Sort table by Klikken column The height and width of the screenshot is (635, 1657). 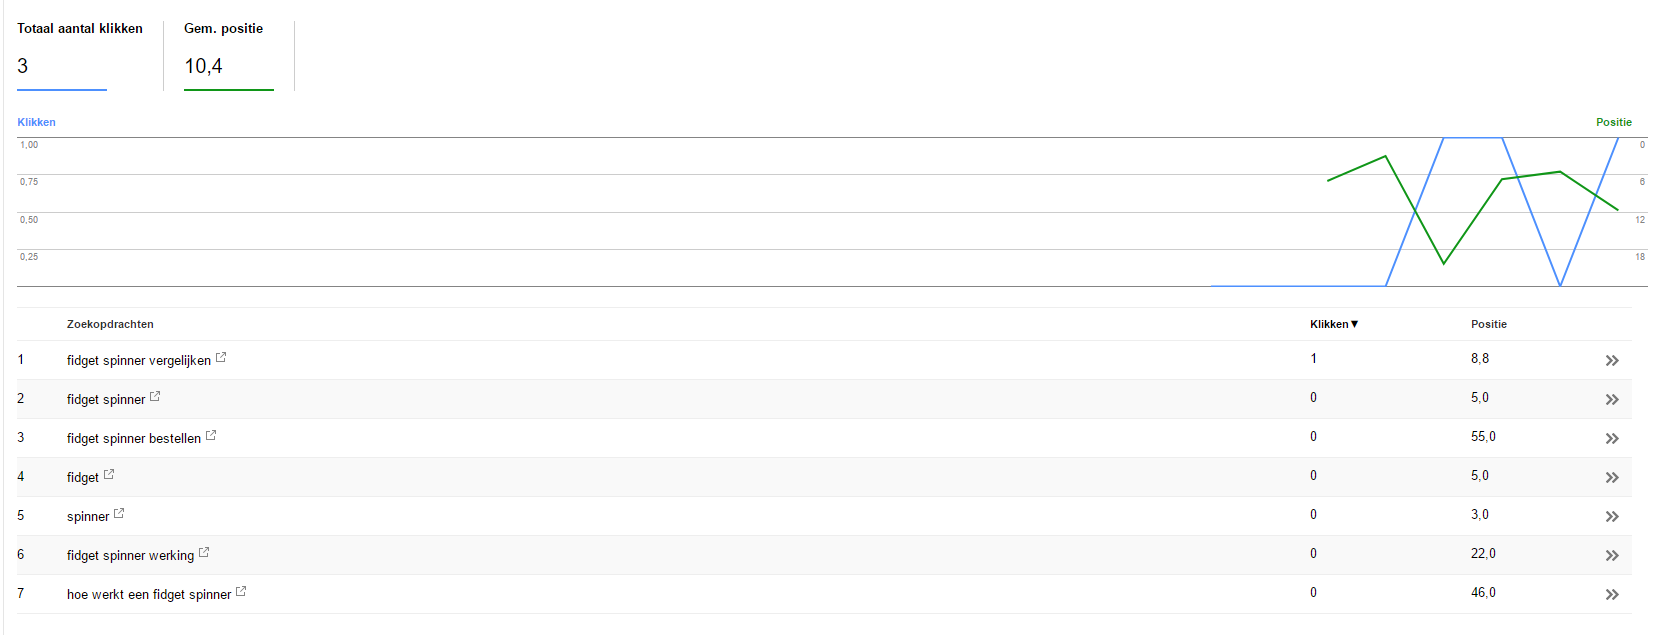[x=1334, y=324]
